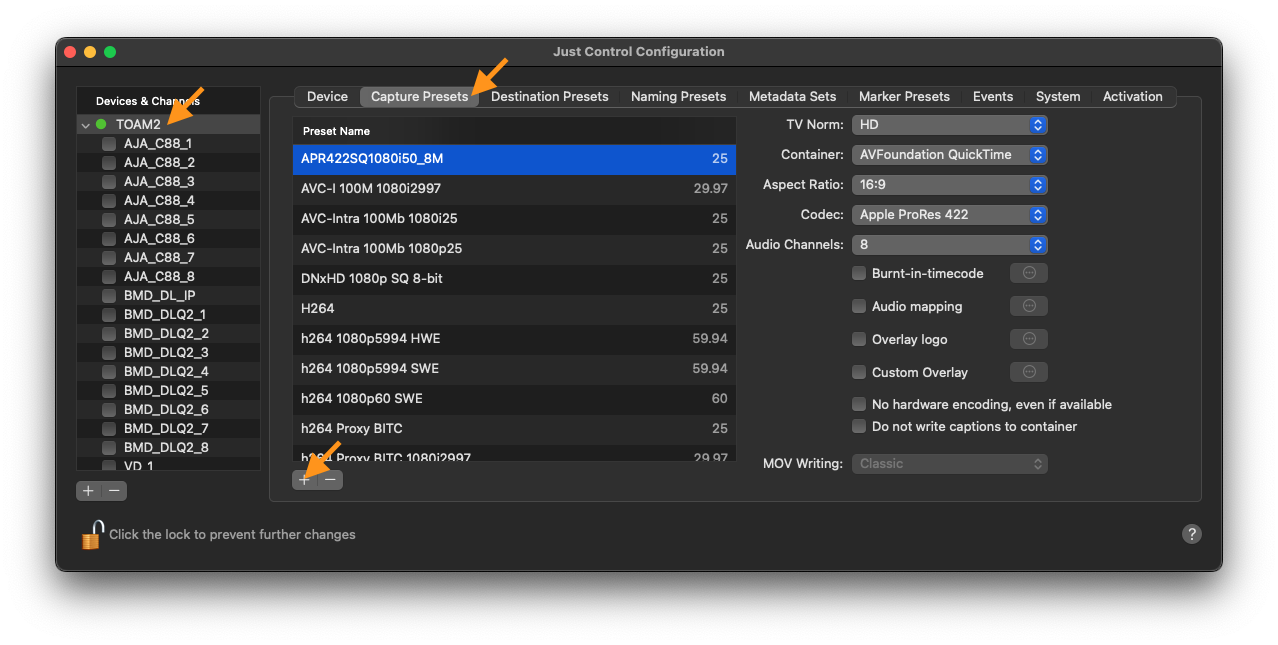Toggle the Custom Overlay checkbox
1278x645 pixels.
point(859,372)
